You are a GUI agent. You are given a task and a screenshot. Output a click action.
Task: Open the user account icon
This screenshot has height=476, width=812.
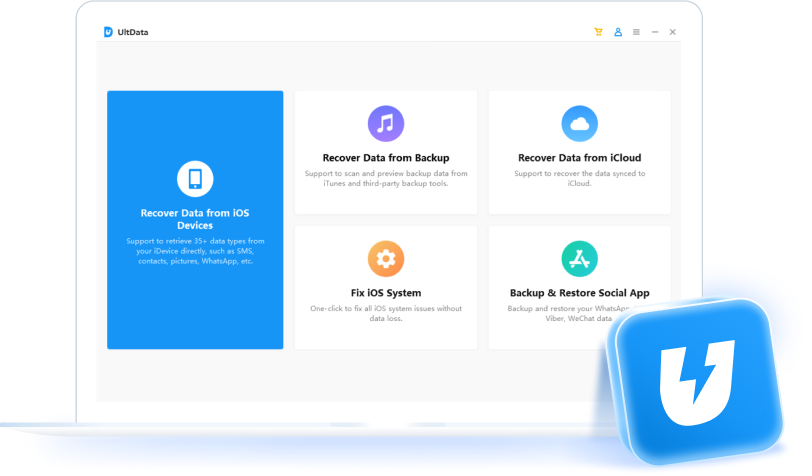point(618,32)
